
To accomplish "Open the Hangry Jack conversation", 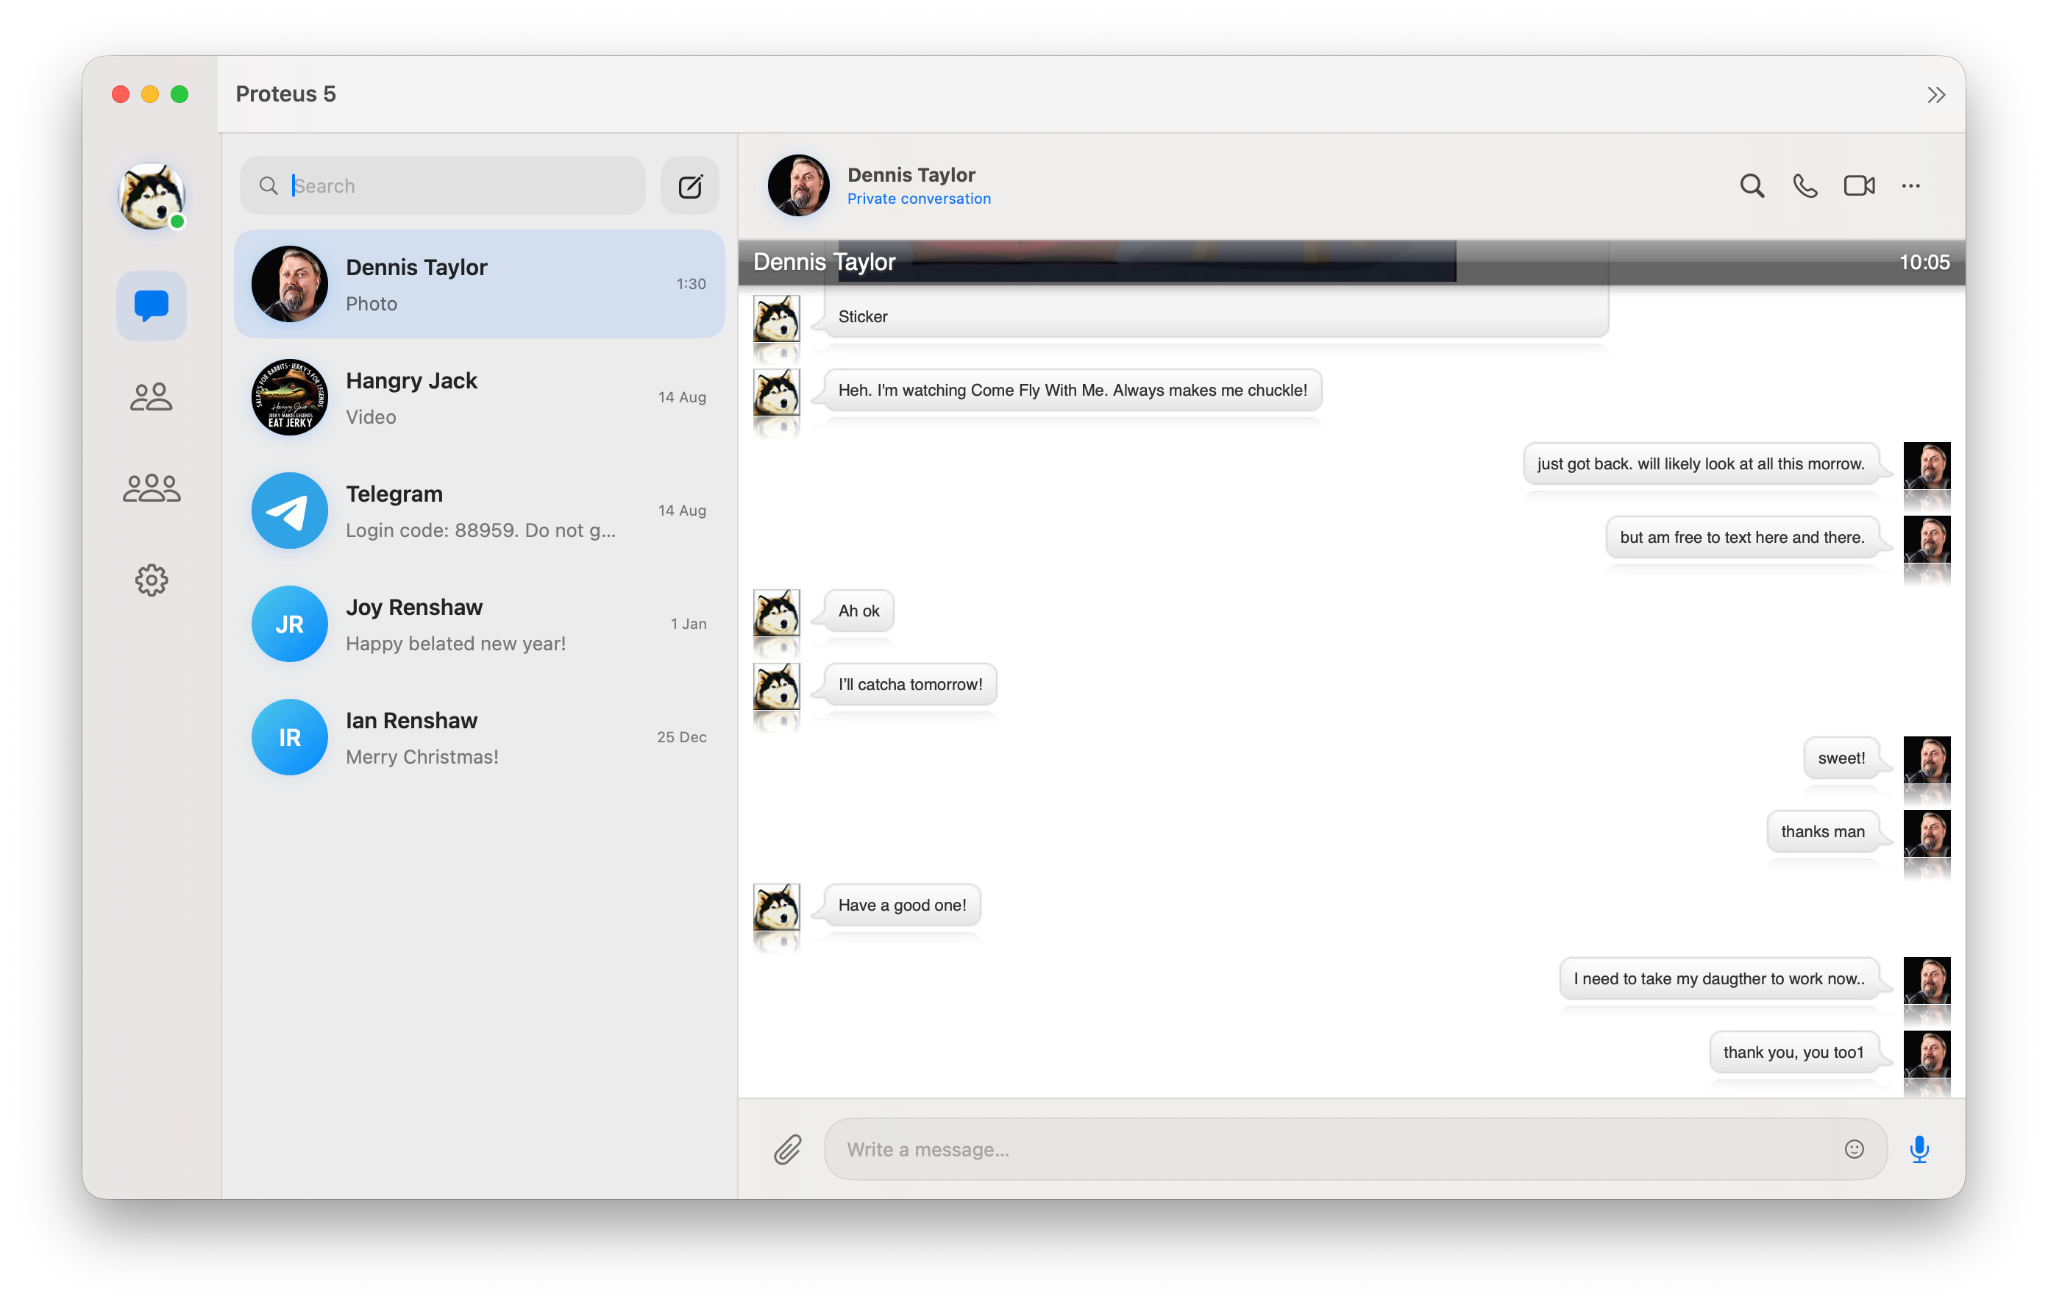I will (x=479, y=398).
